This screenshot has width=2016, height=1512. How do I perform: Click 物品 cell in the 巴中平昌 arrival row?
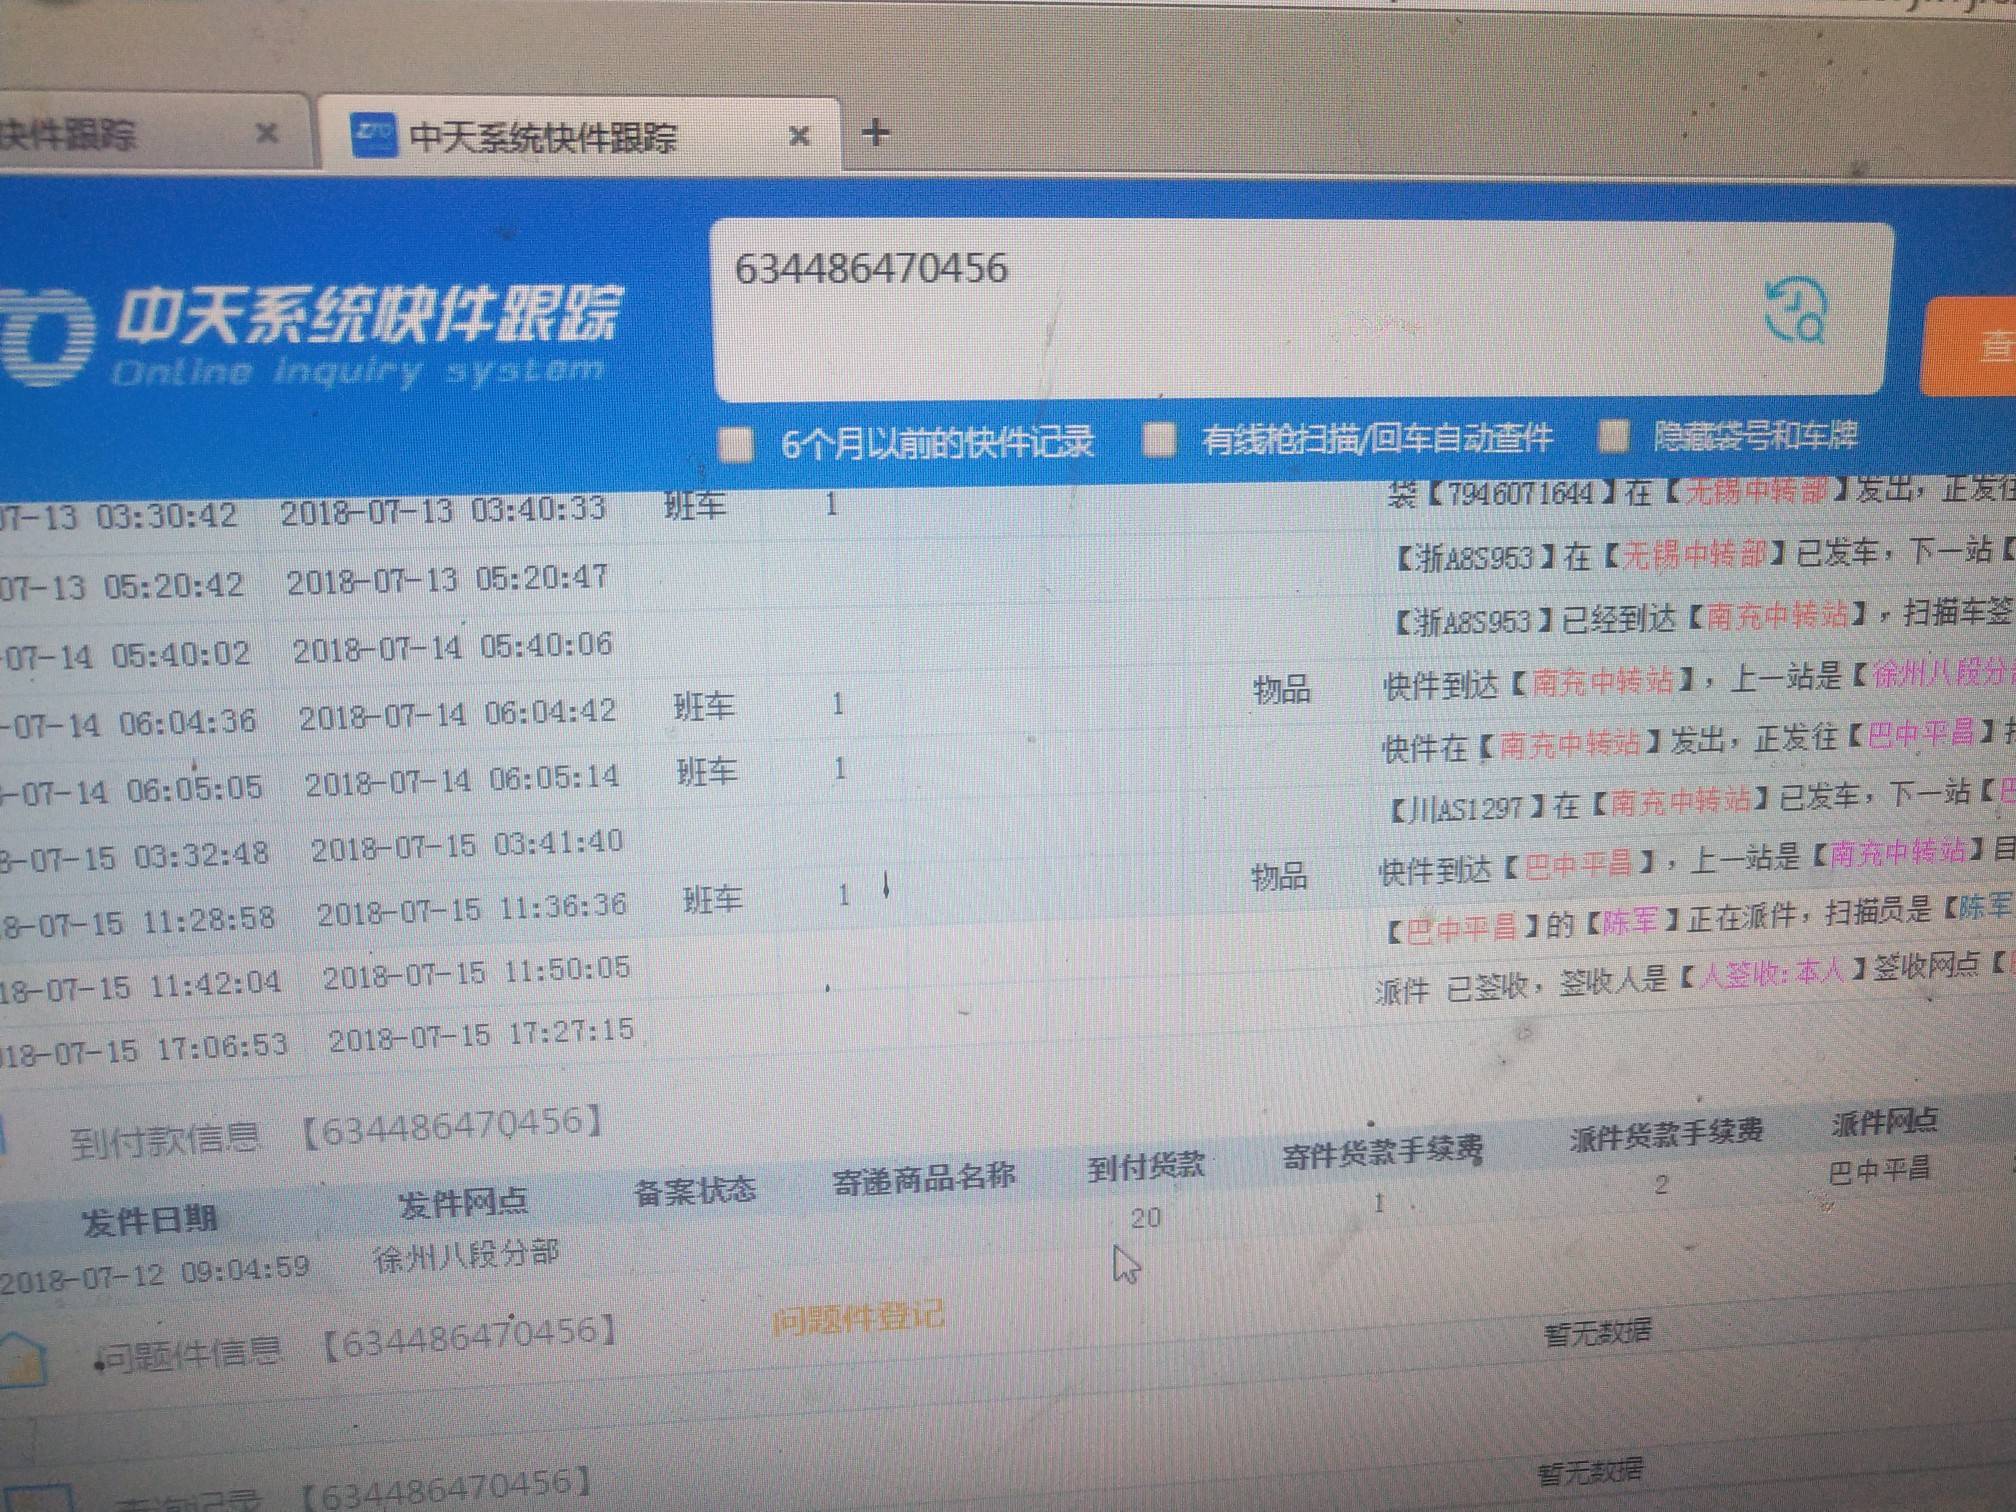coord(1279,876)
